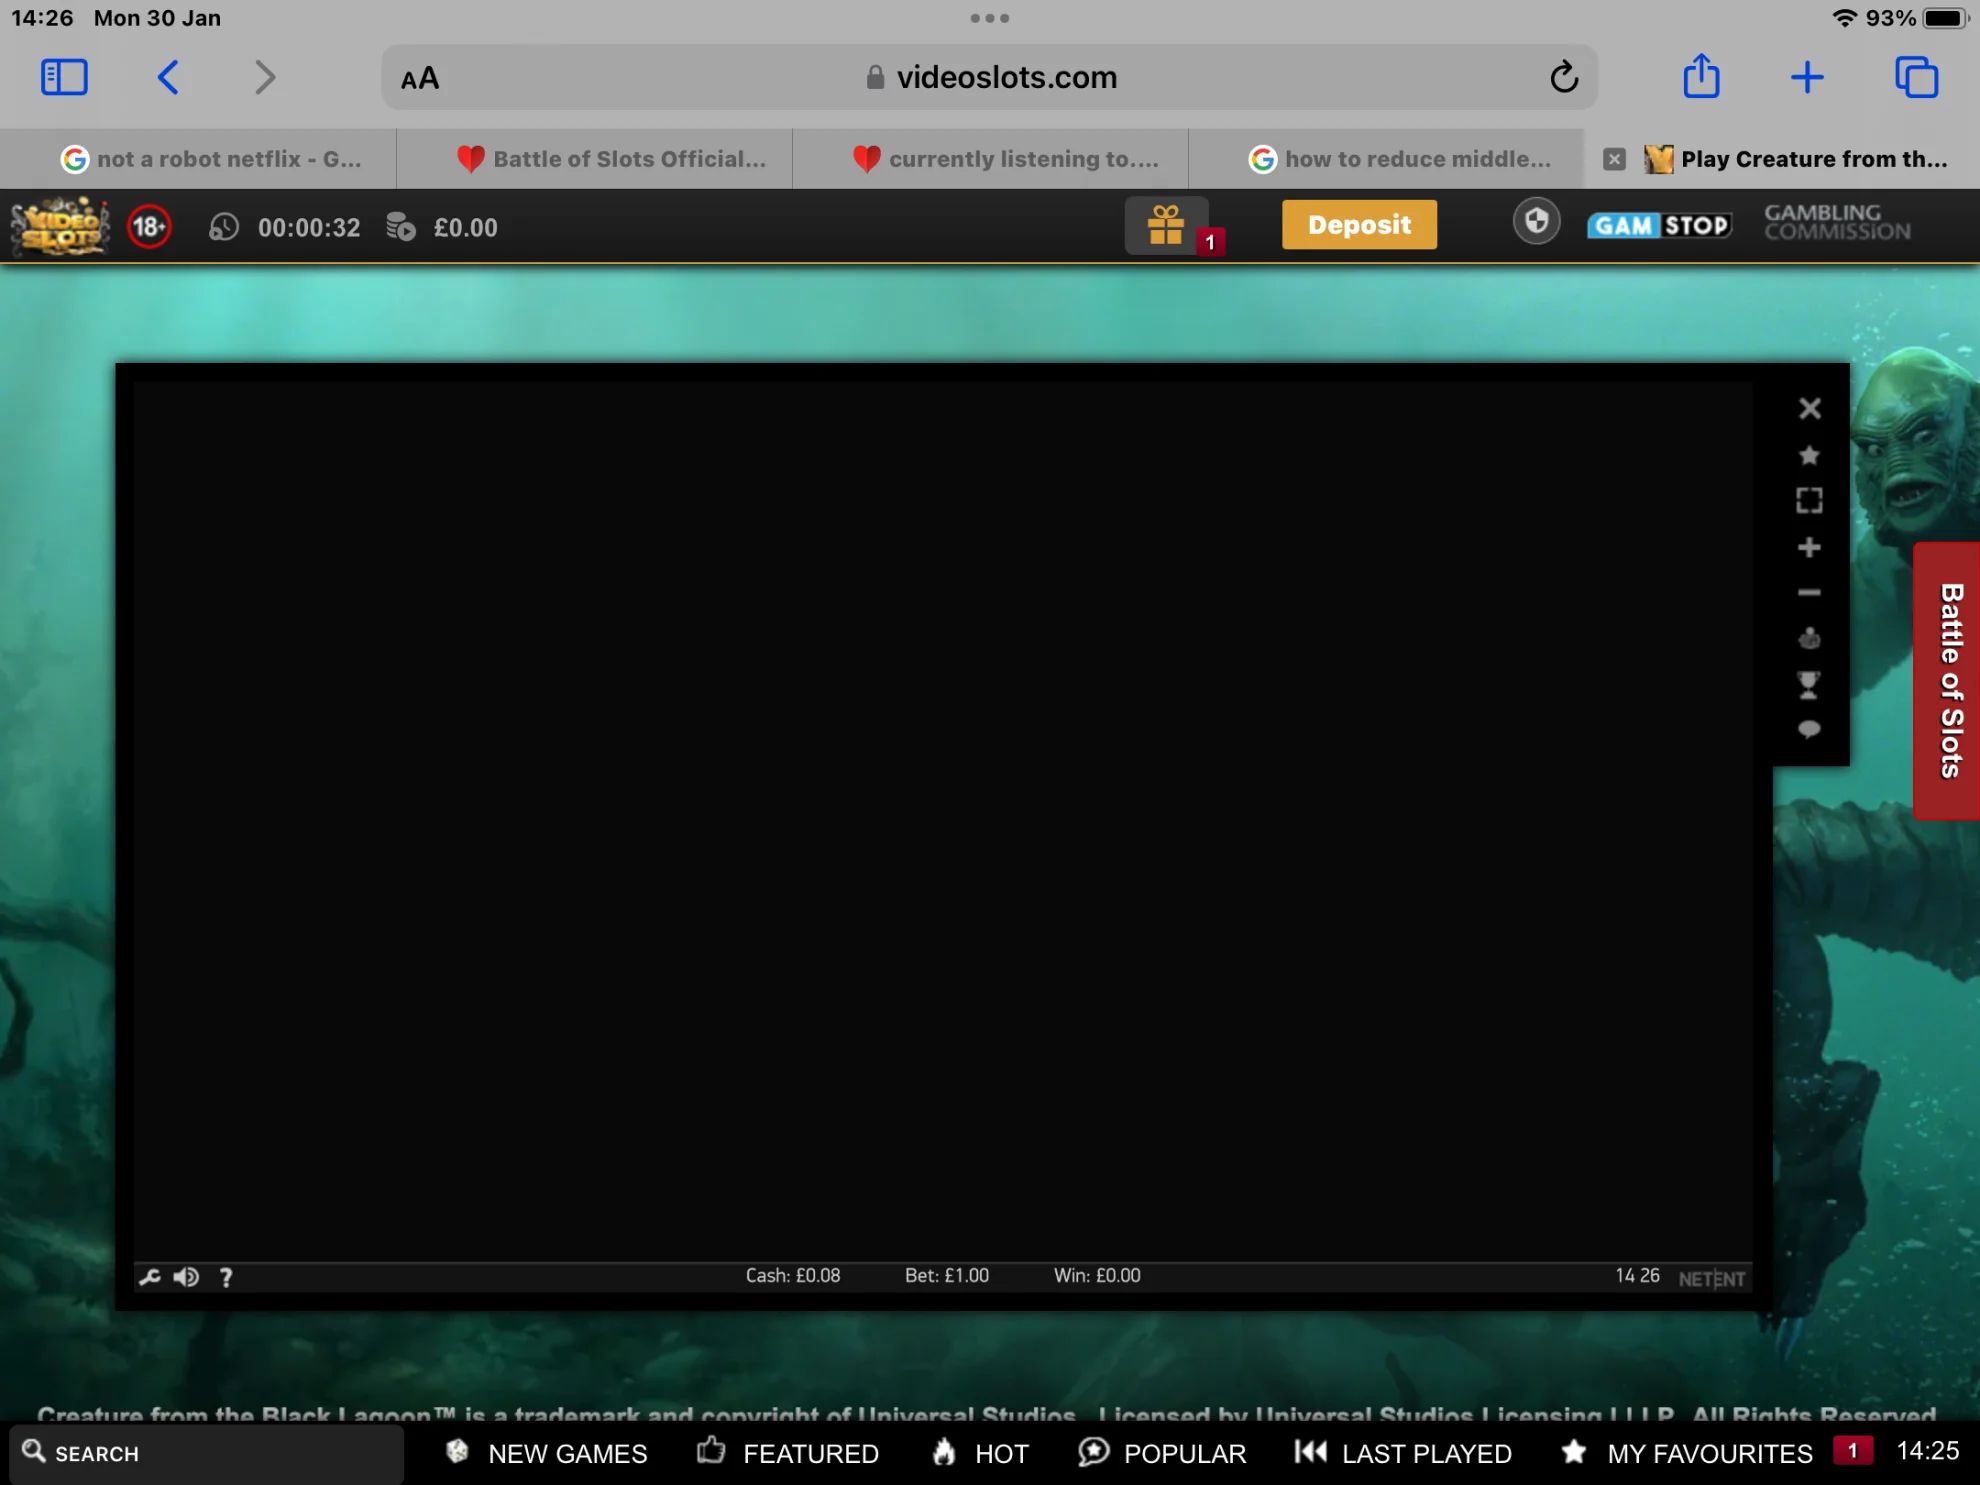Open the trophy icon in the game sidebar
1980x1485 pixels.
[1809, 685]
